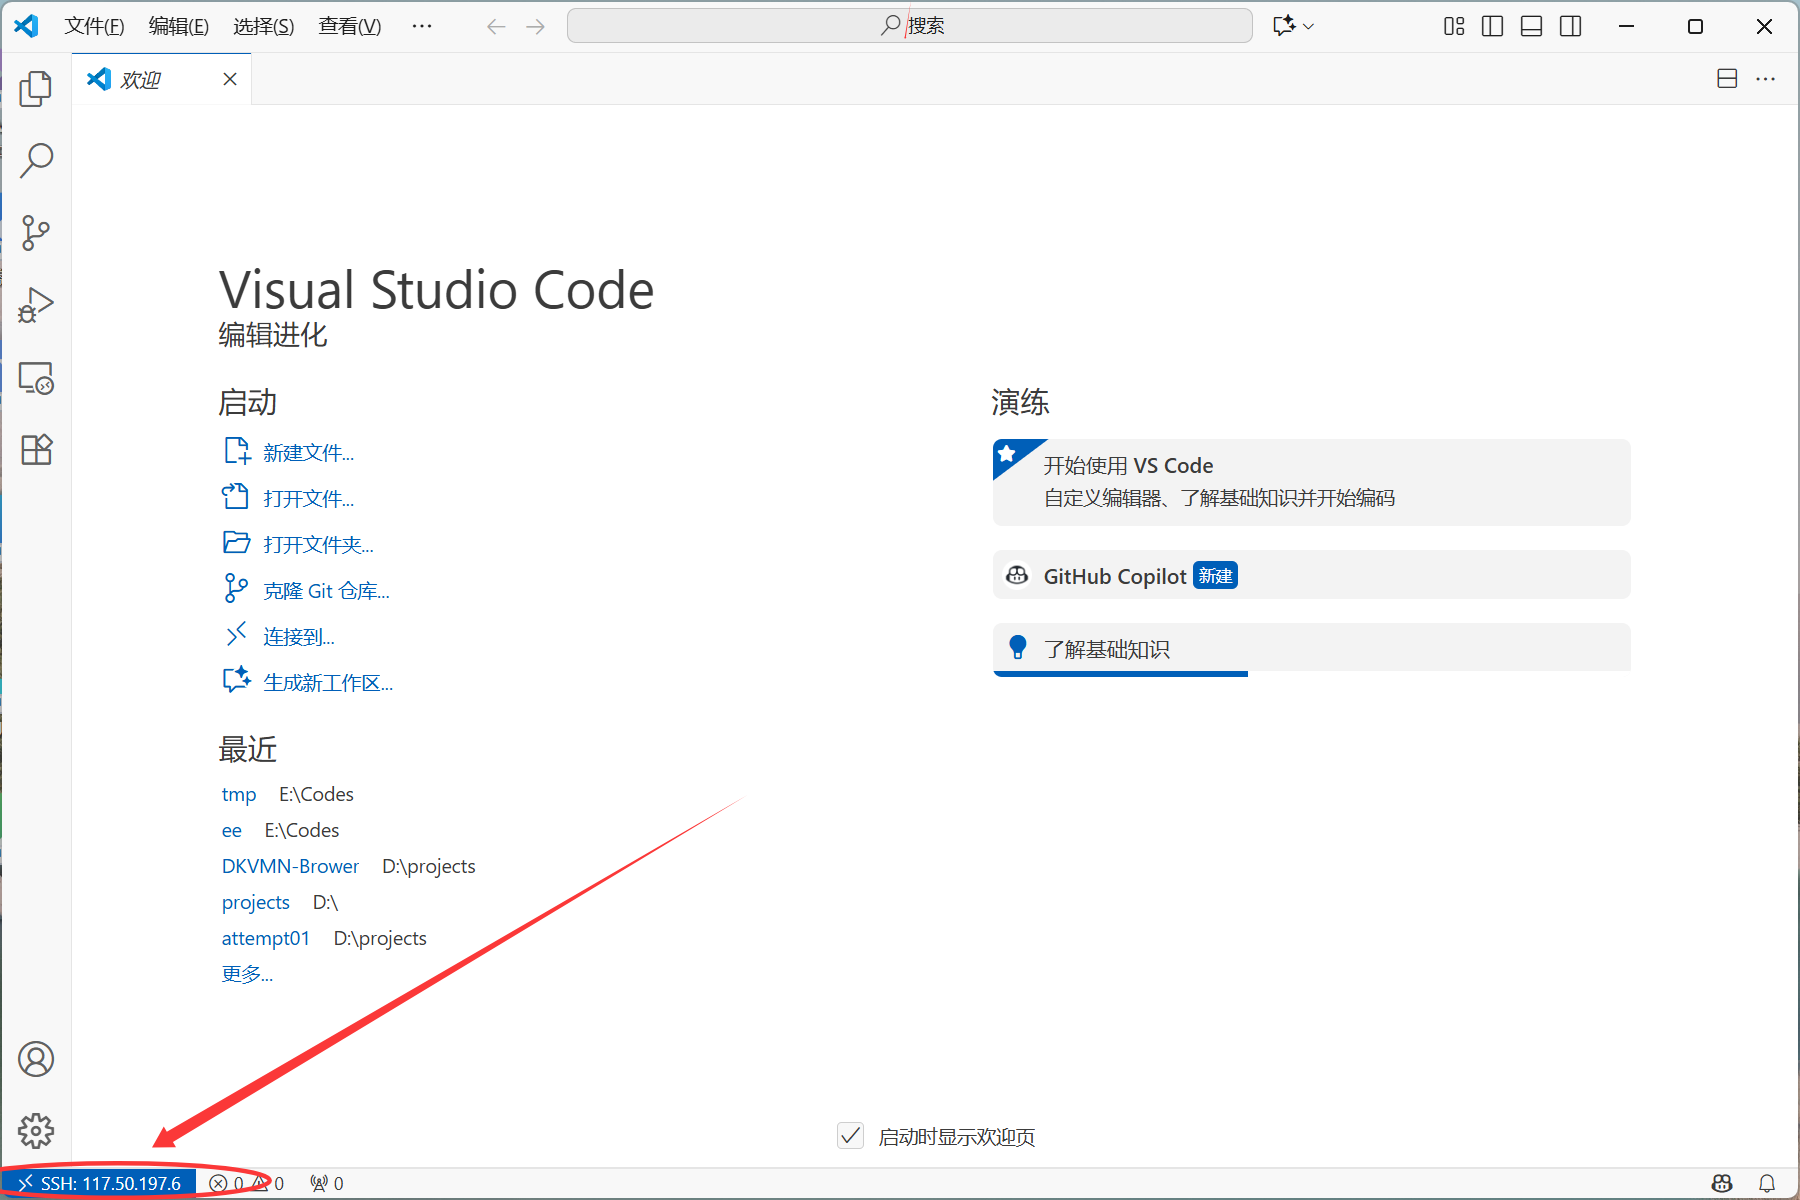Open the Explorer view in activity bar
Viewport: 1800px width, 1200px height.
(x=36, y=88)
